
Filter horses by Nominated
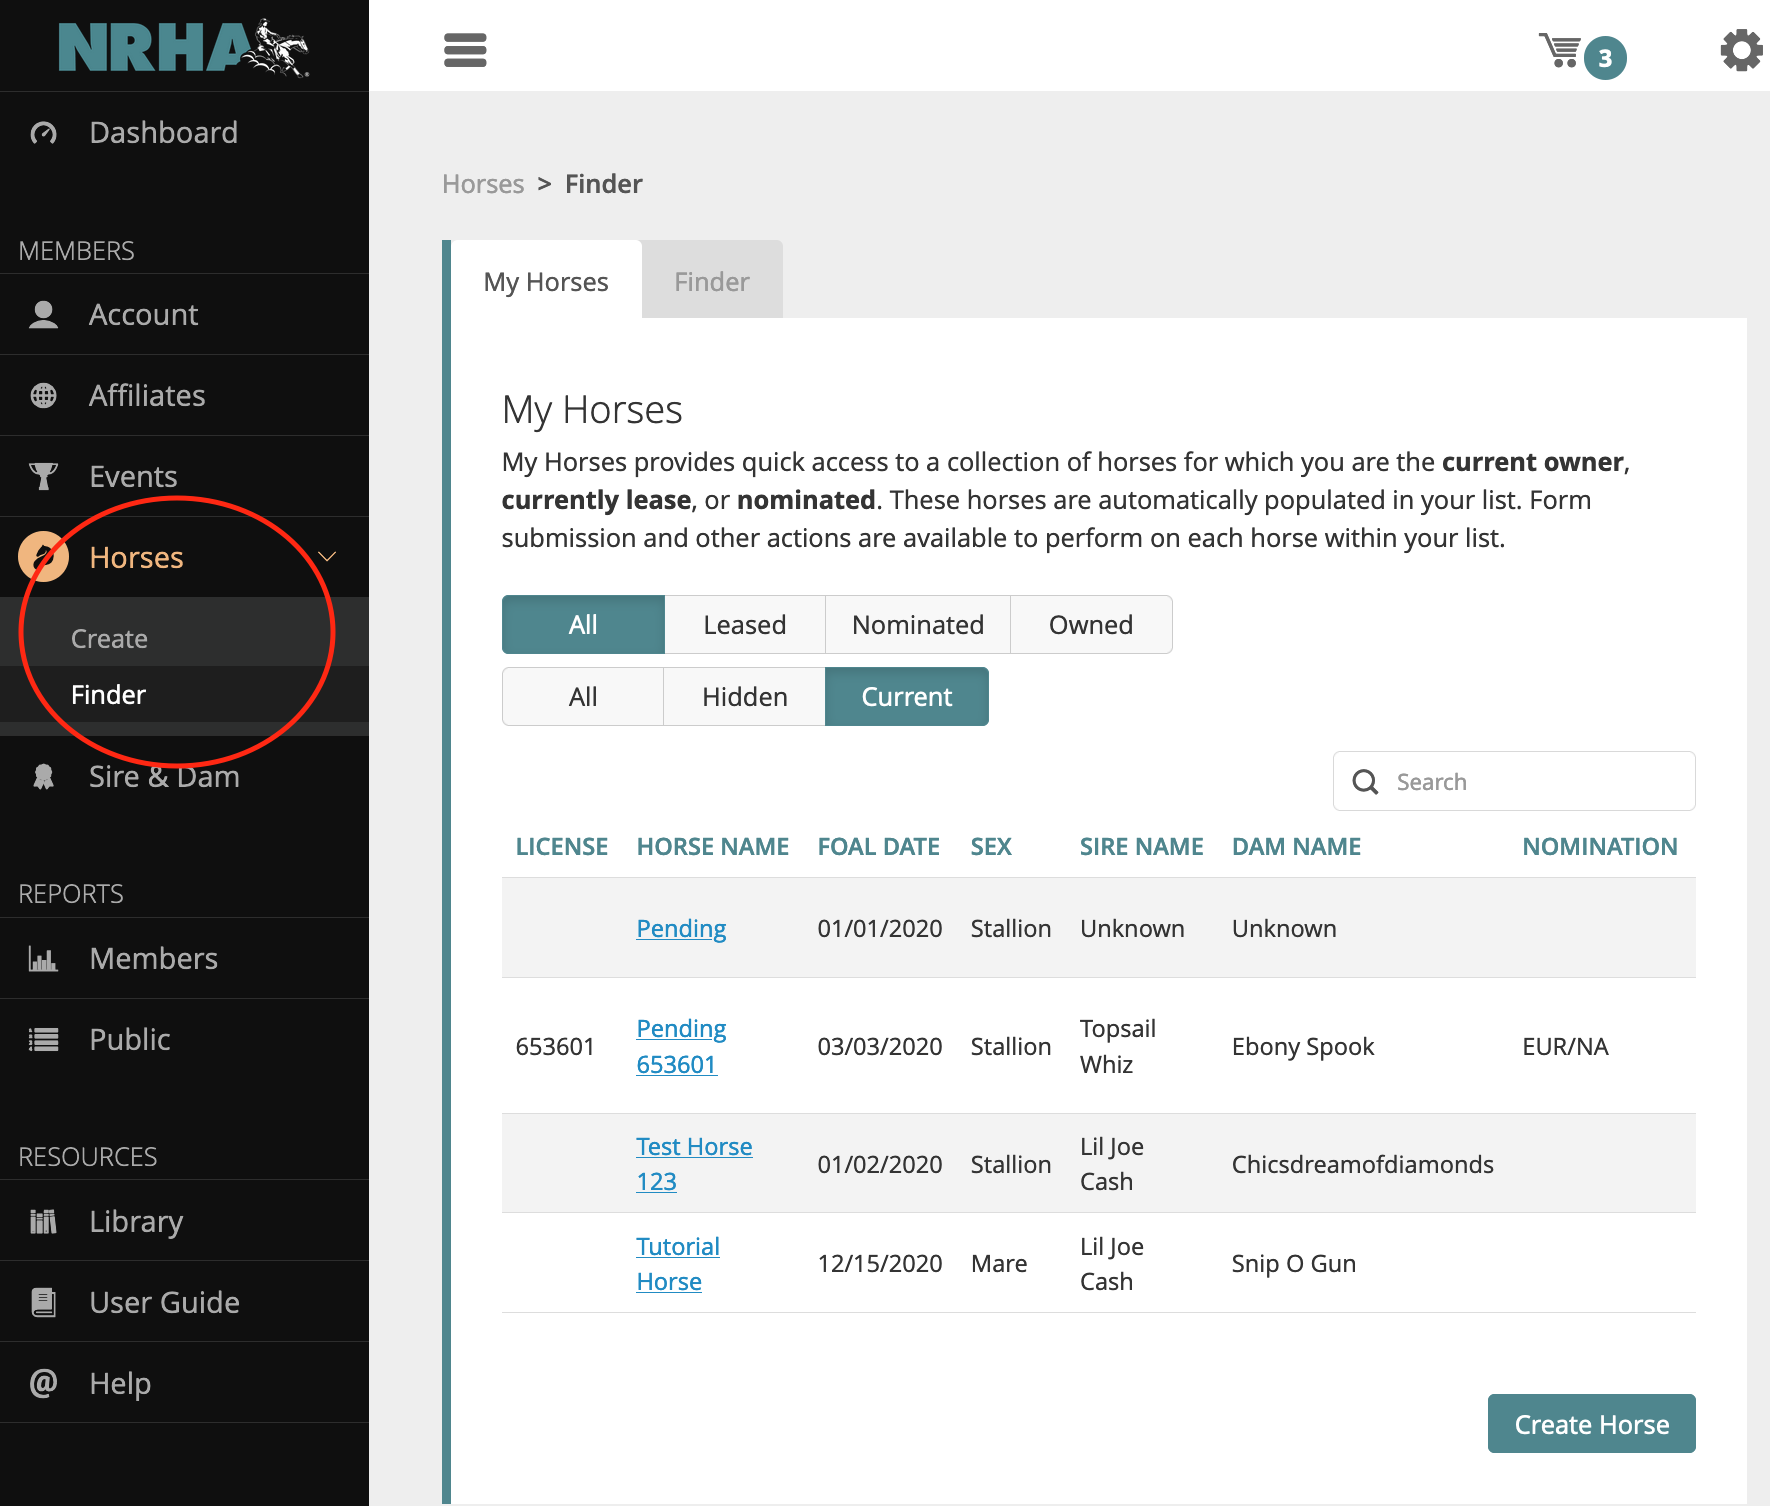[x=917, y=625]
